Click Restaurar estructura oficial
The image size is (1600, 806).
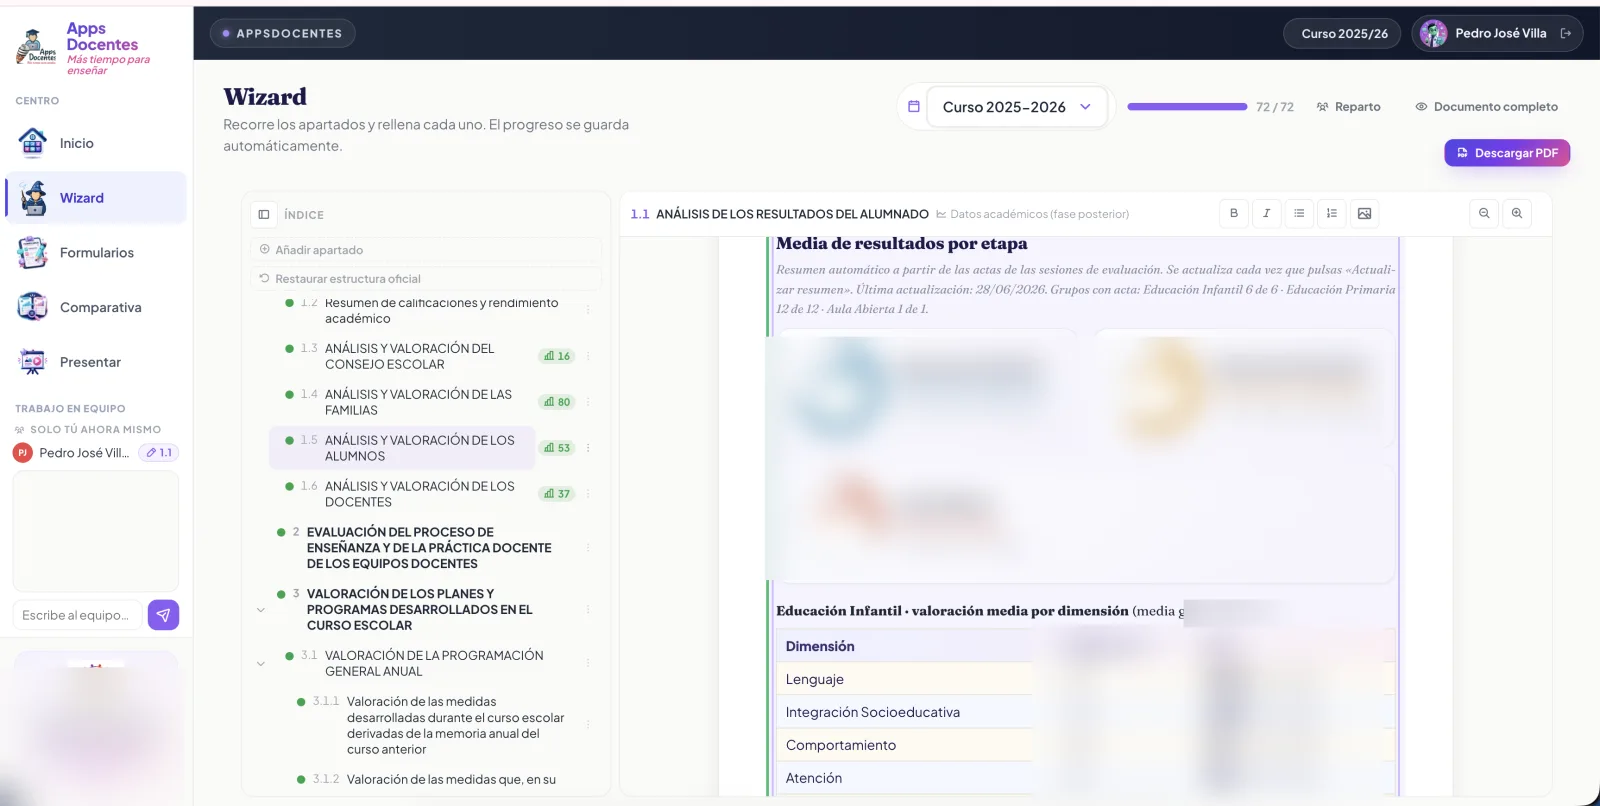(x=426, y=279)
